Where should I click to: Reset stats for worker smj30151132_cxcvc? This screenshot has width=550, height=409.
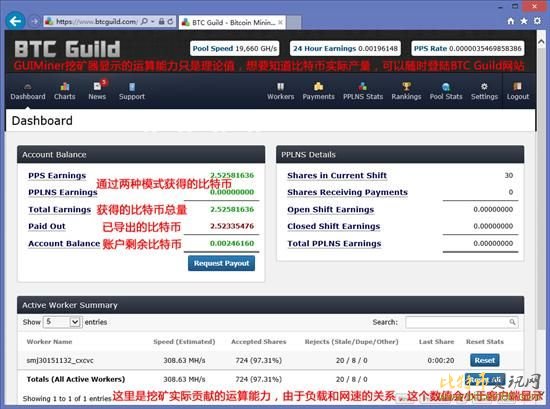pyautogui.click(x=484, y=360)
